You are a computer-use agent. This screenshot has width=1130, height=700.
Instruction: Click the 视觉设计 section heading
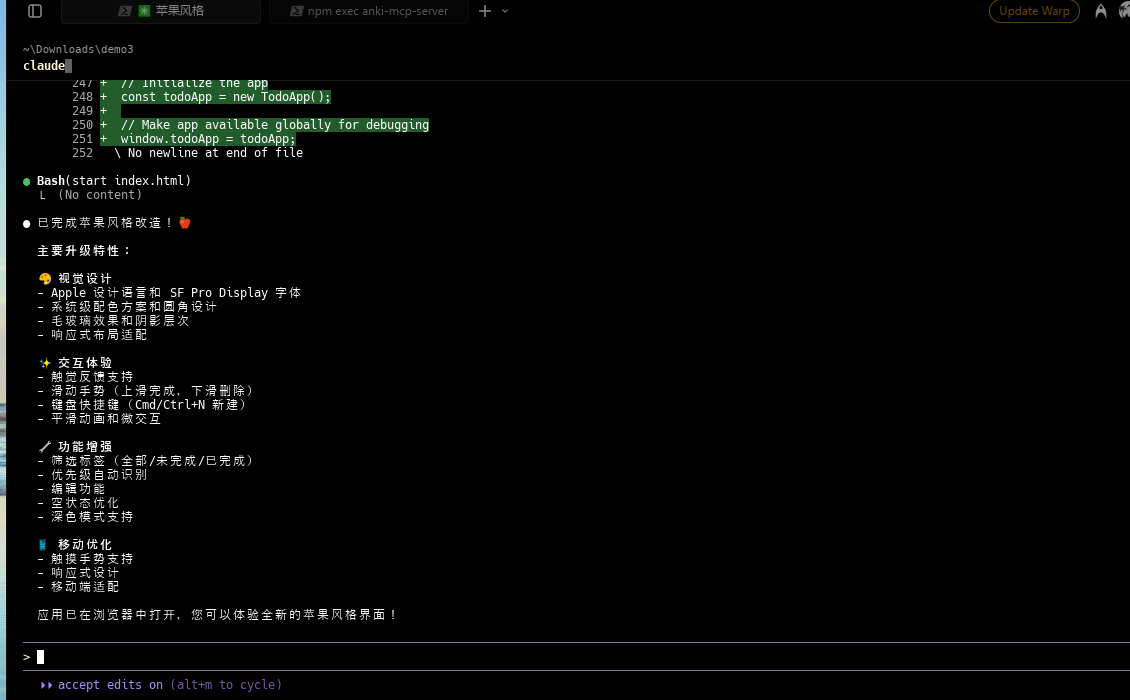click(x=84, y=279)
